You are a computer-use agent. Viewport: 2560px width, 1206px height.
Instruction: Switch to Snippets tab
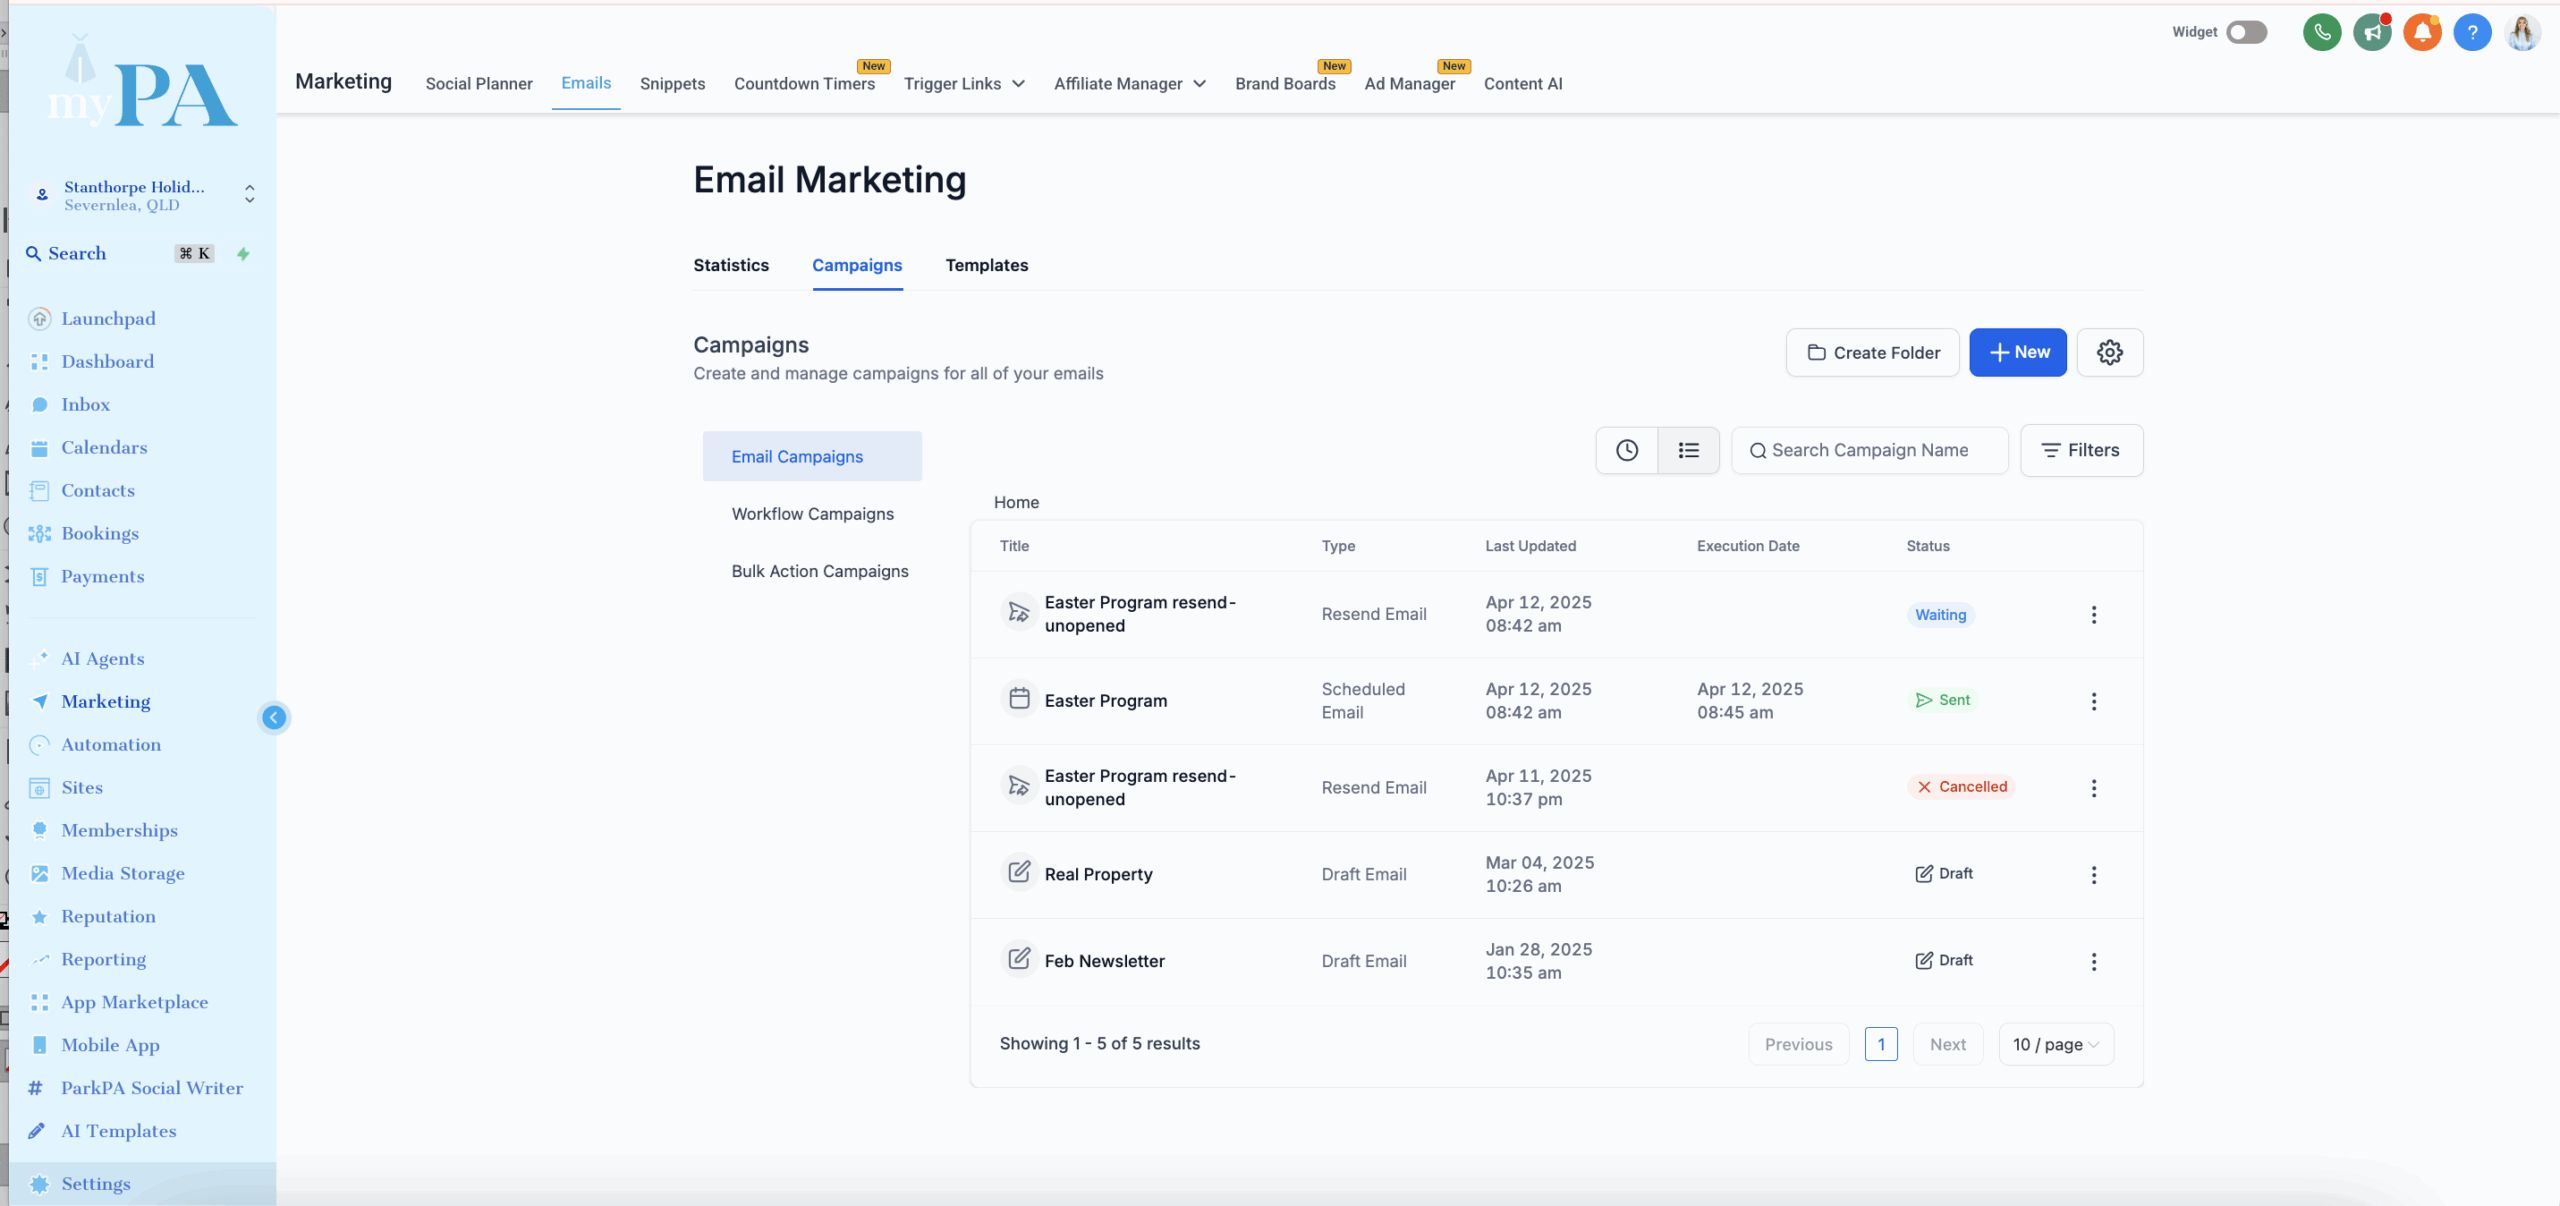pyautogui.click(x=673, y=84)
